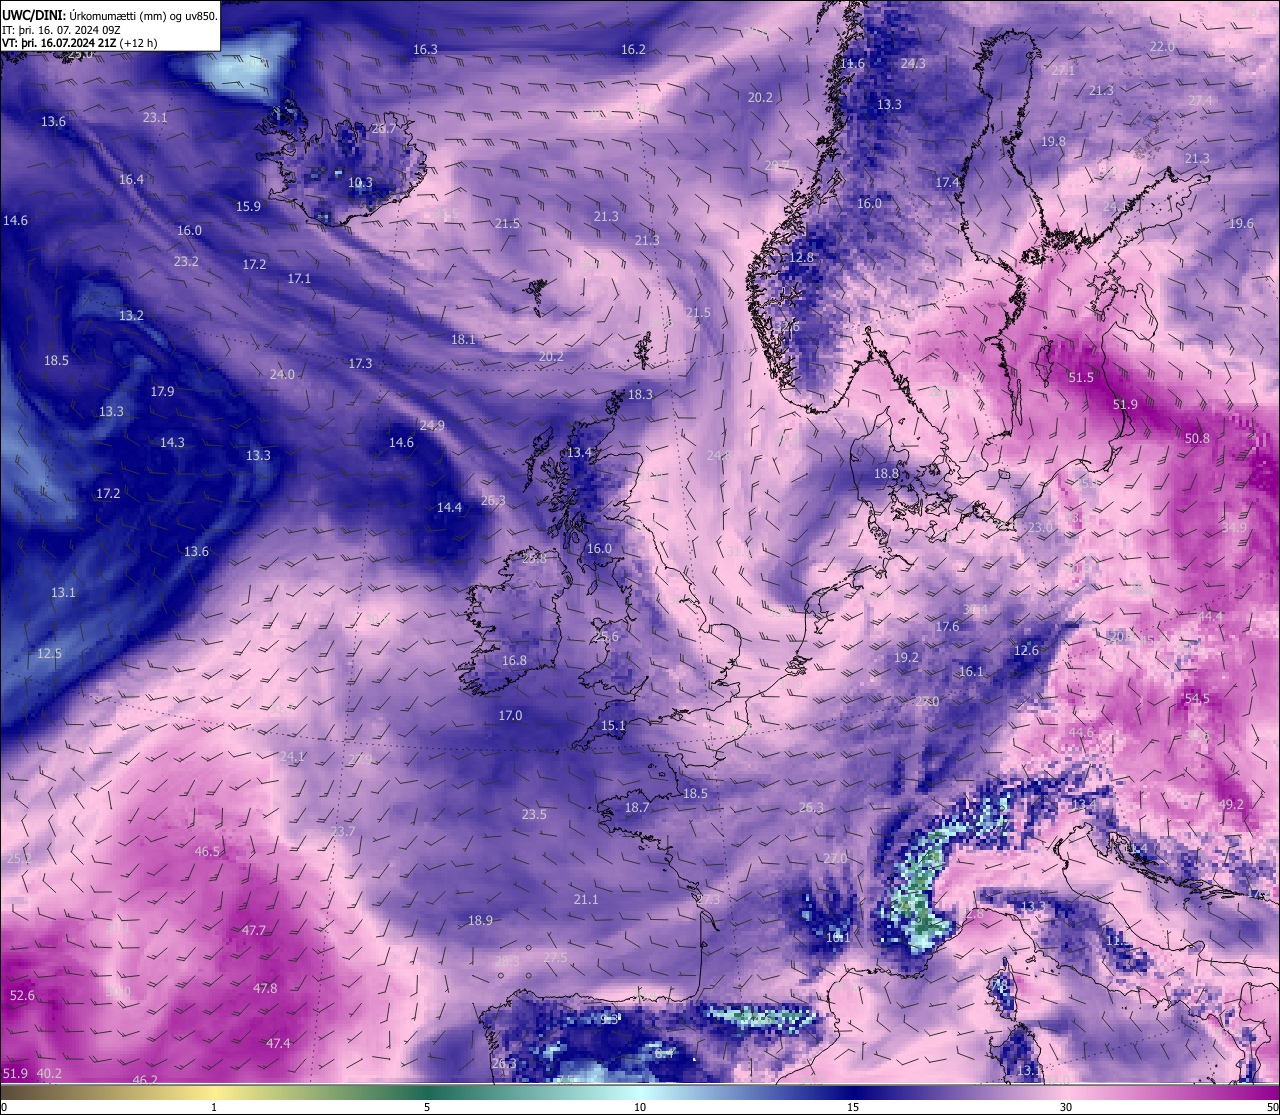
Task: Click the 23.1 value west of Iceland
Action: (155, 117)
